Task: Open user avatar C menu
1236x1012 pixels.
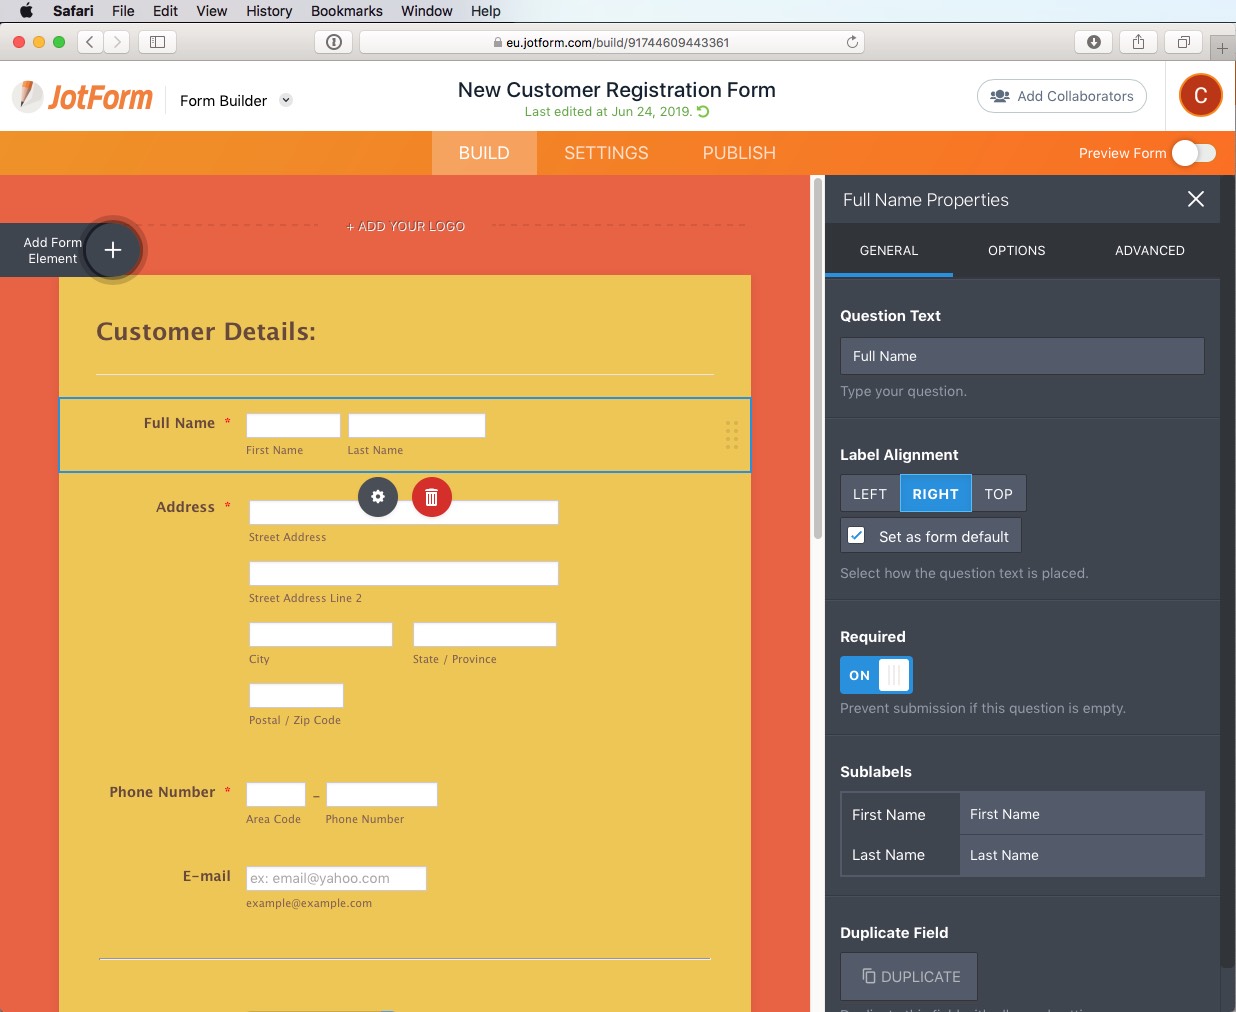Action: (x=1200, y=96)
